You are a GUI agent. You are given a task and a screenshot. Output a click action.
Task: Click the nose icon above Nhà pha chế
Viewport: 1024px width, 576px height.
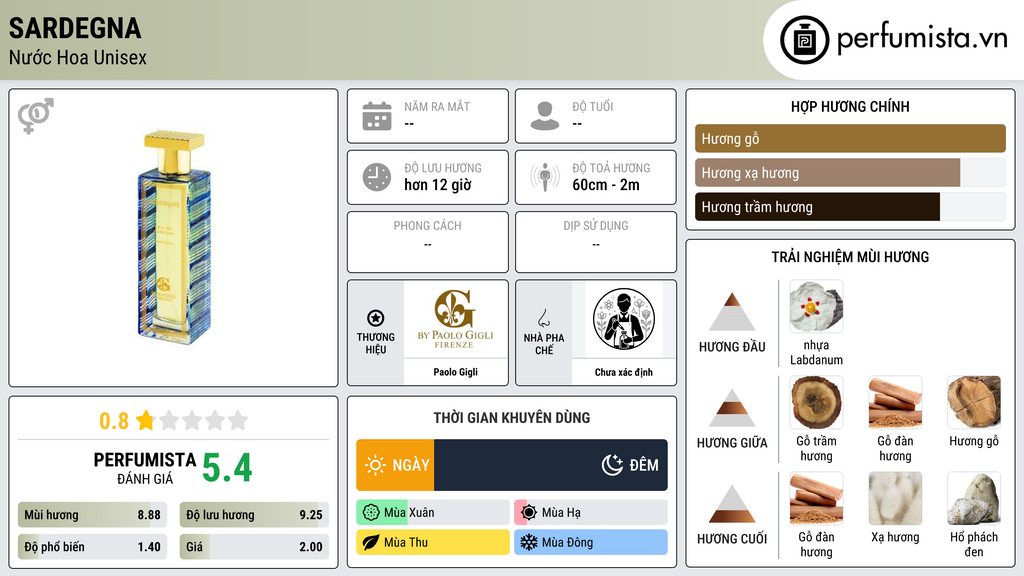[x=543, y=318]
